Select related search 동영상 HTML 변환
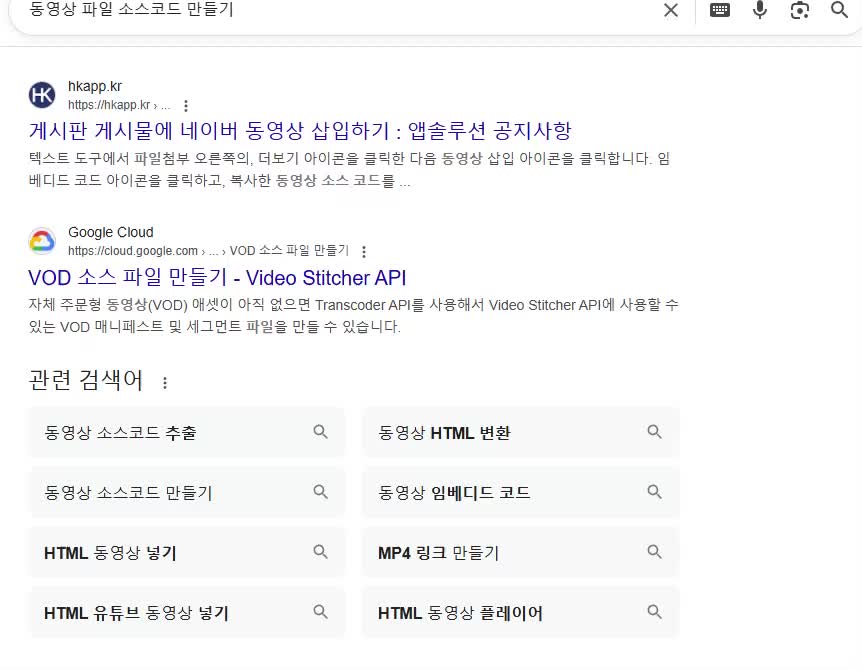This screenshot has width=862, height=670. point(520,432)
